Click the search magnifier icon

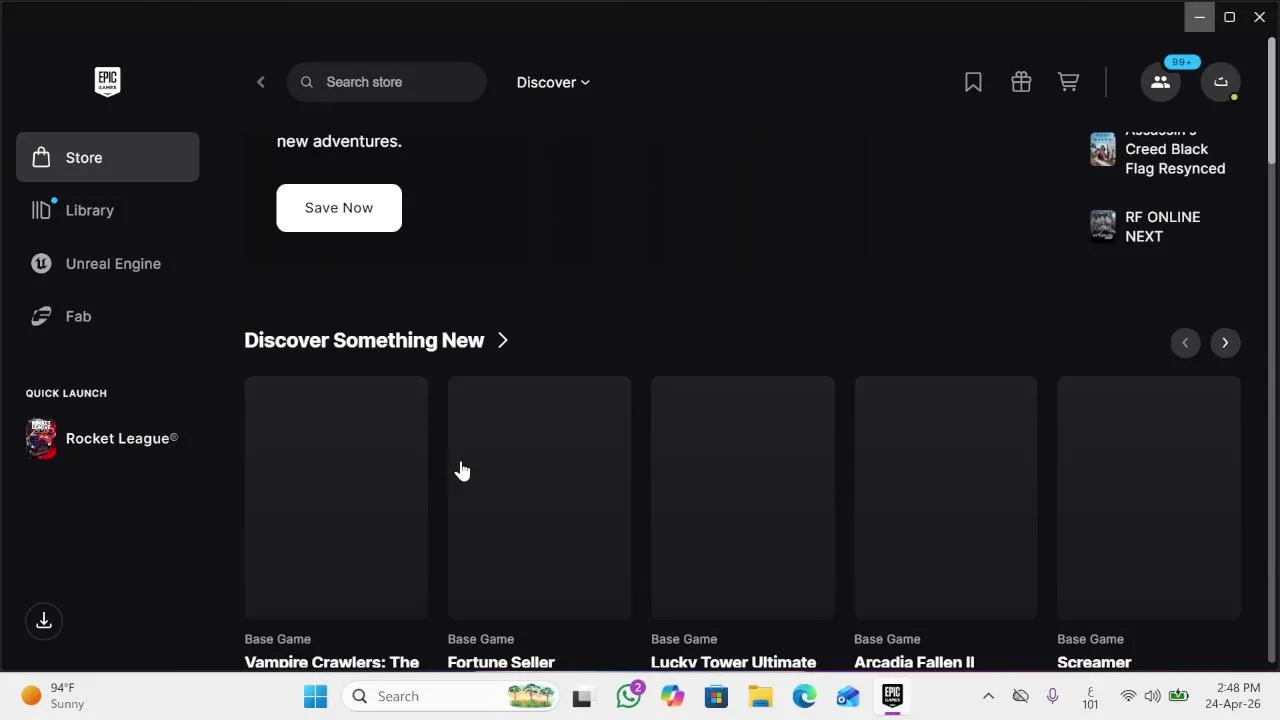[x=307, y=82]
